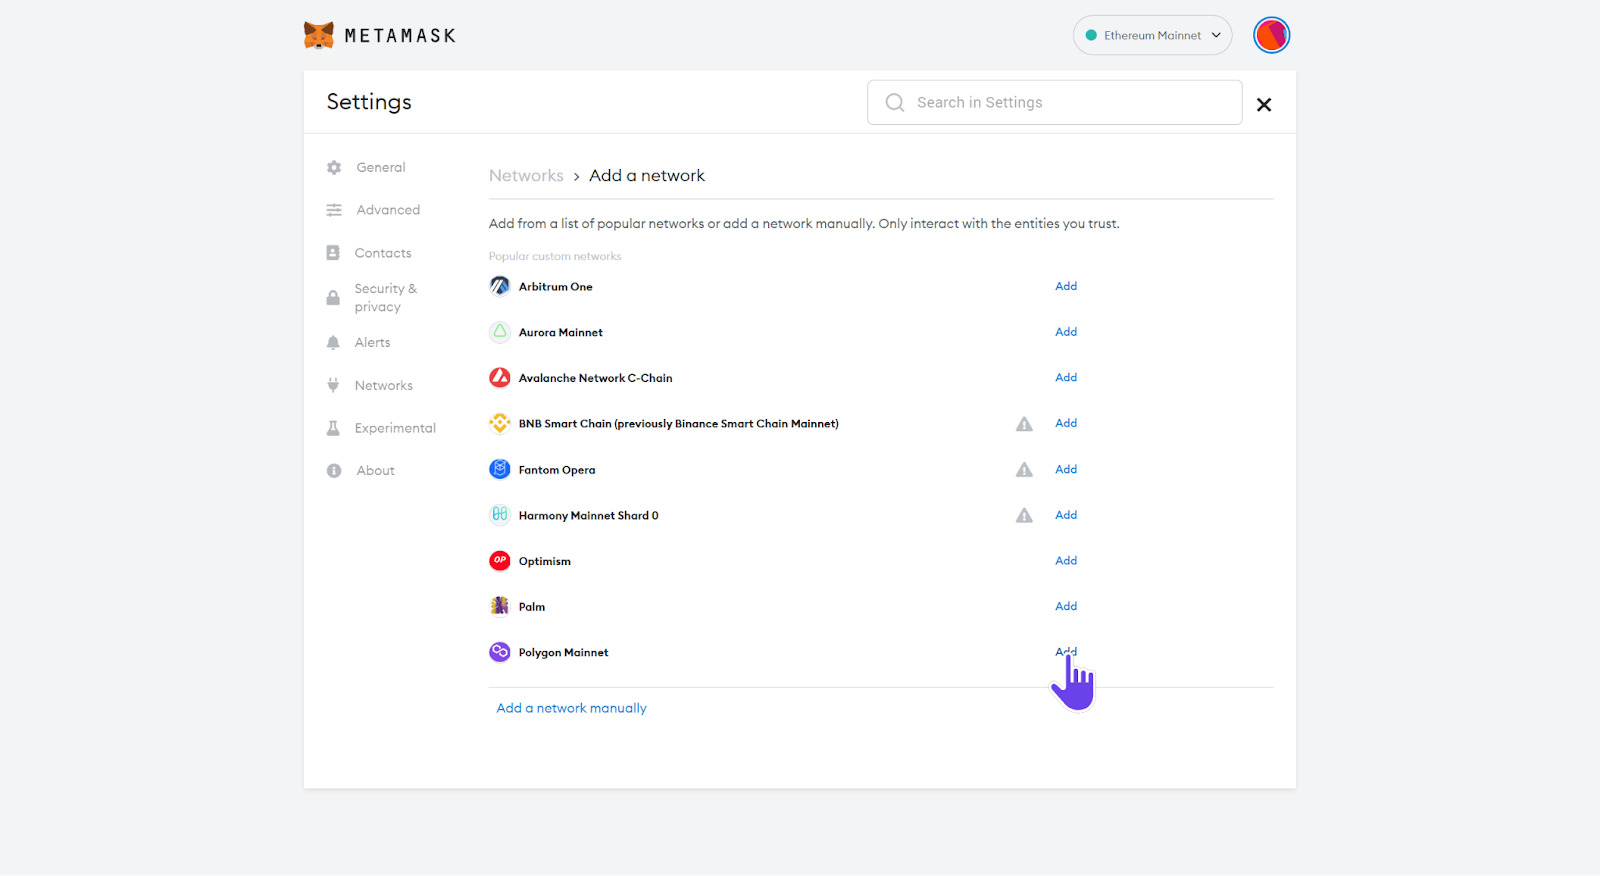The image size is (1600, 876).
Task: Add the BNB Smart Chain network
Action: coord(1066,423)
